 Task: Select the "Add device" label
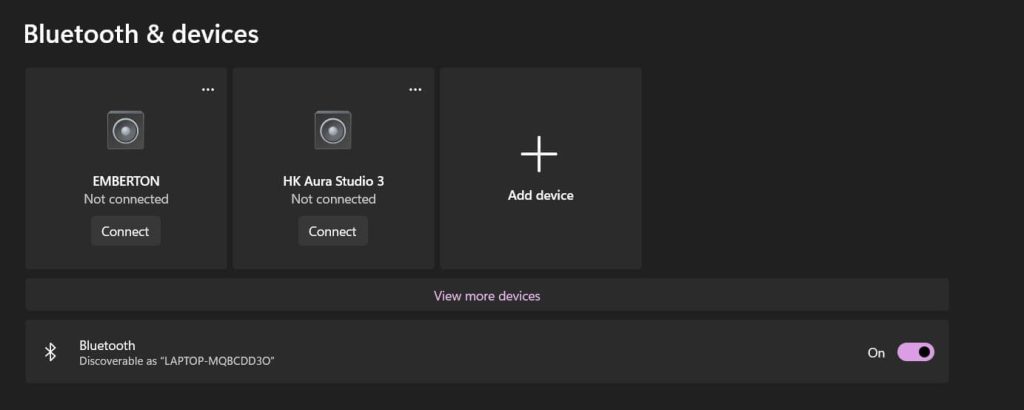click(x=540, y=196)
